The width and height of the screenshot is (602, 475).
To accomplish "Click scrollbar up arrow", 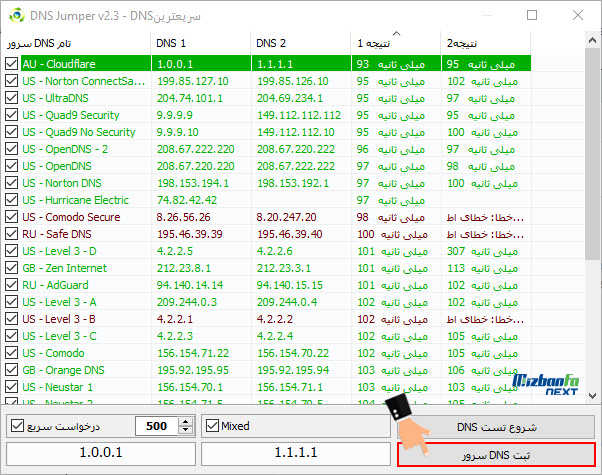I will point(592,40).
